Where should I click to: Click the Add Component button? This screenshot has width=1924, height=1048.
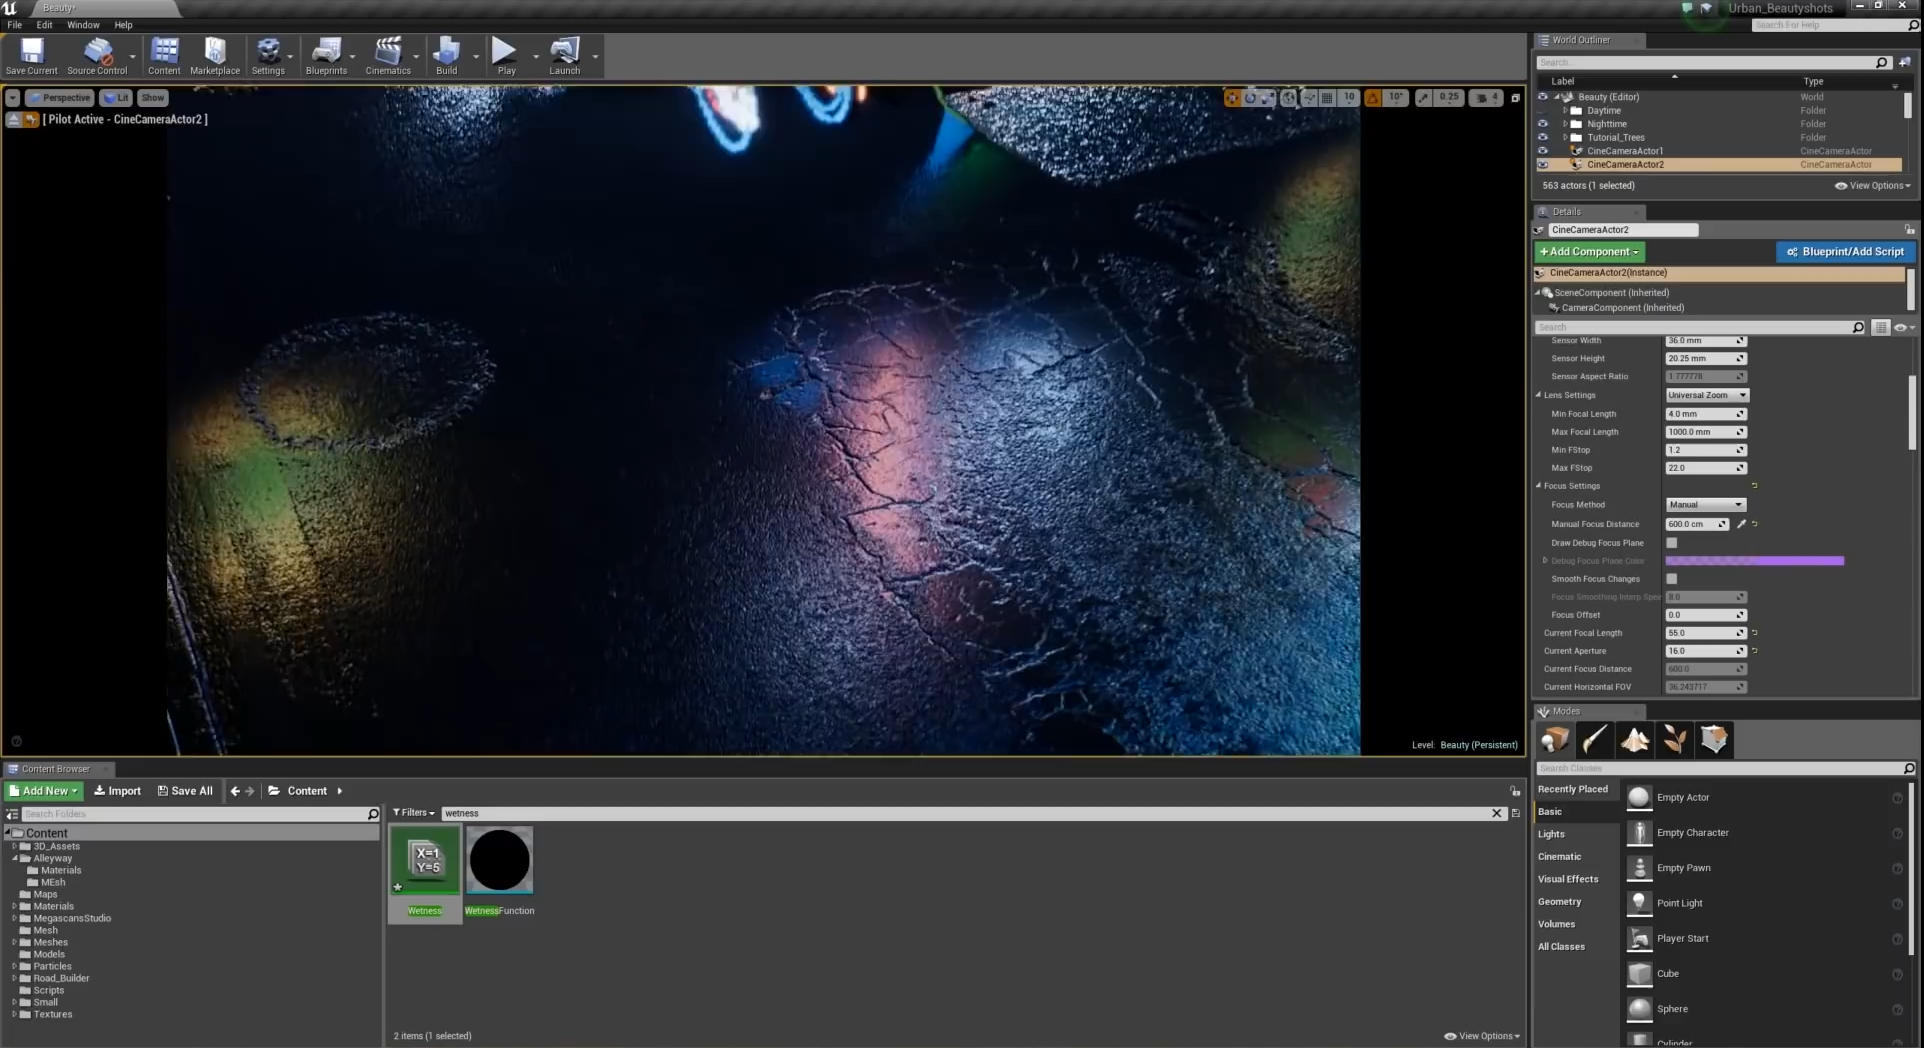[1589, 252]
